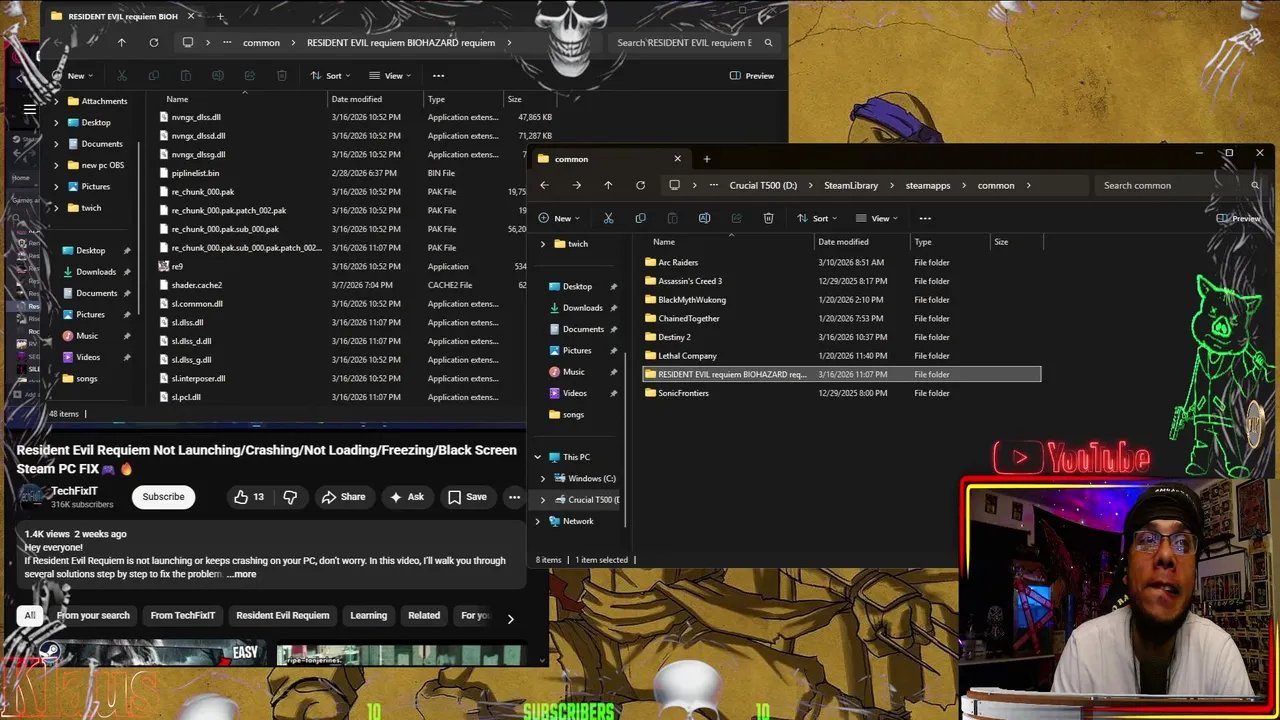Select the From your search chip
The width and height of the screenshot is (1280, 720).
coord(93,615)
